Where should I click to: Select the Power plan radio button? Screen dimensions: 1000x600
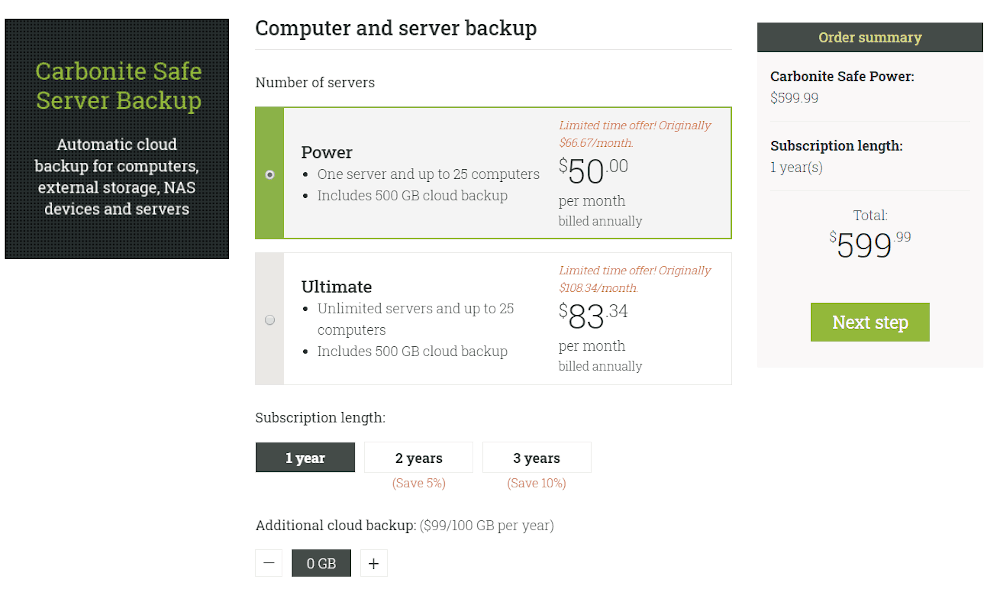pos(270,175)
